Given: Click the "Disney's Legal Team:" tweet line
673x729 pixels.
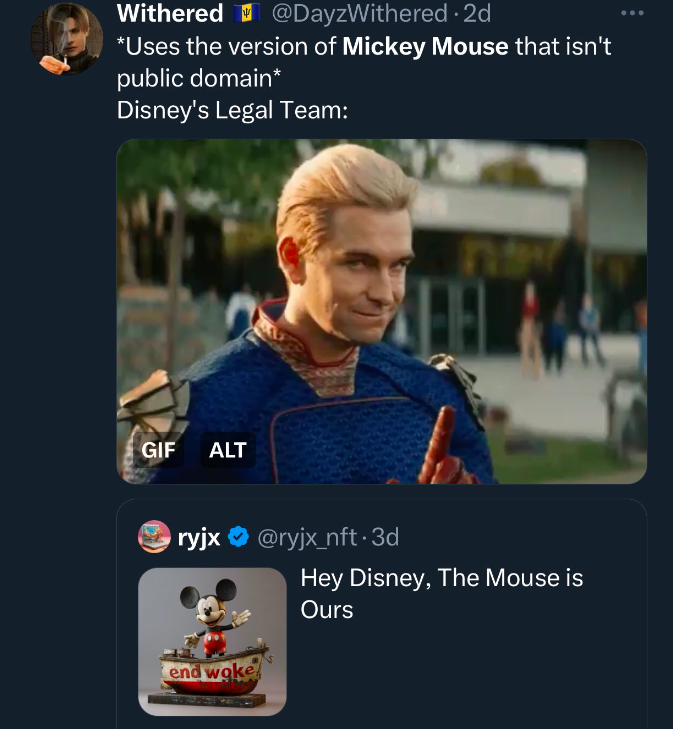Looking at the screenshot, I should tap(232, 110).
